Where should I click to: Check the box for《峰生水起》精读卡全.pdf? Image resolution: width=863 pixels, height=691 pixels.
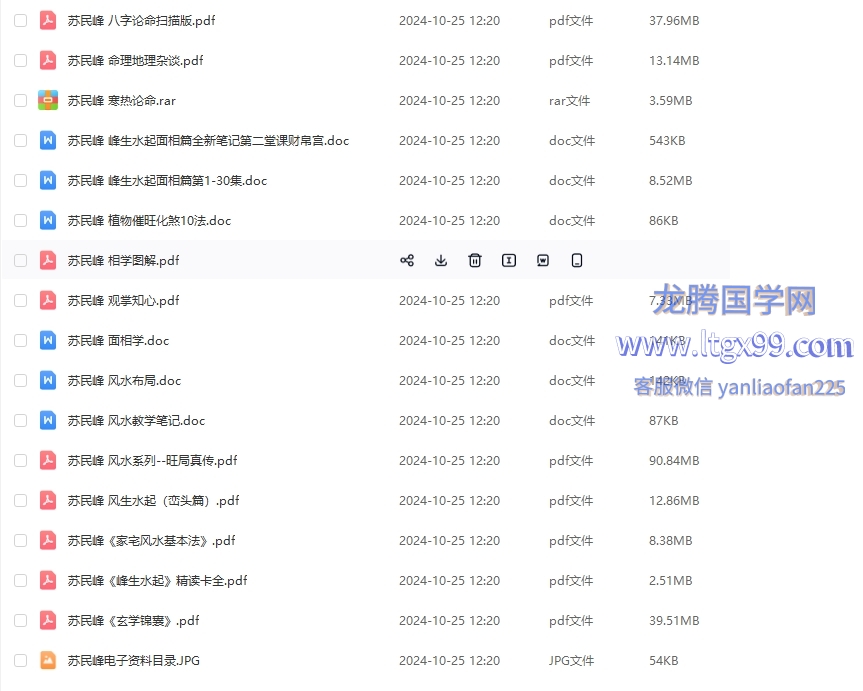click(x=20, y=580)
